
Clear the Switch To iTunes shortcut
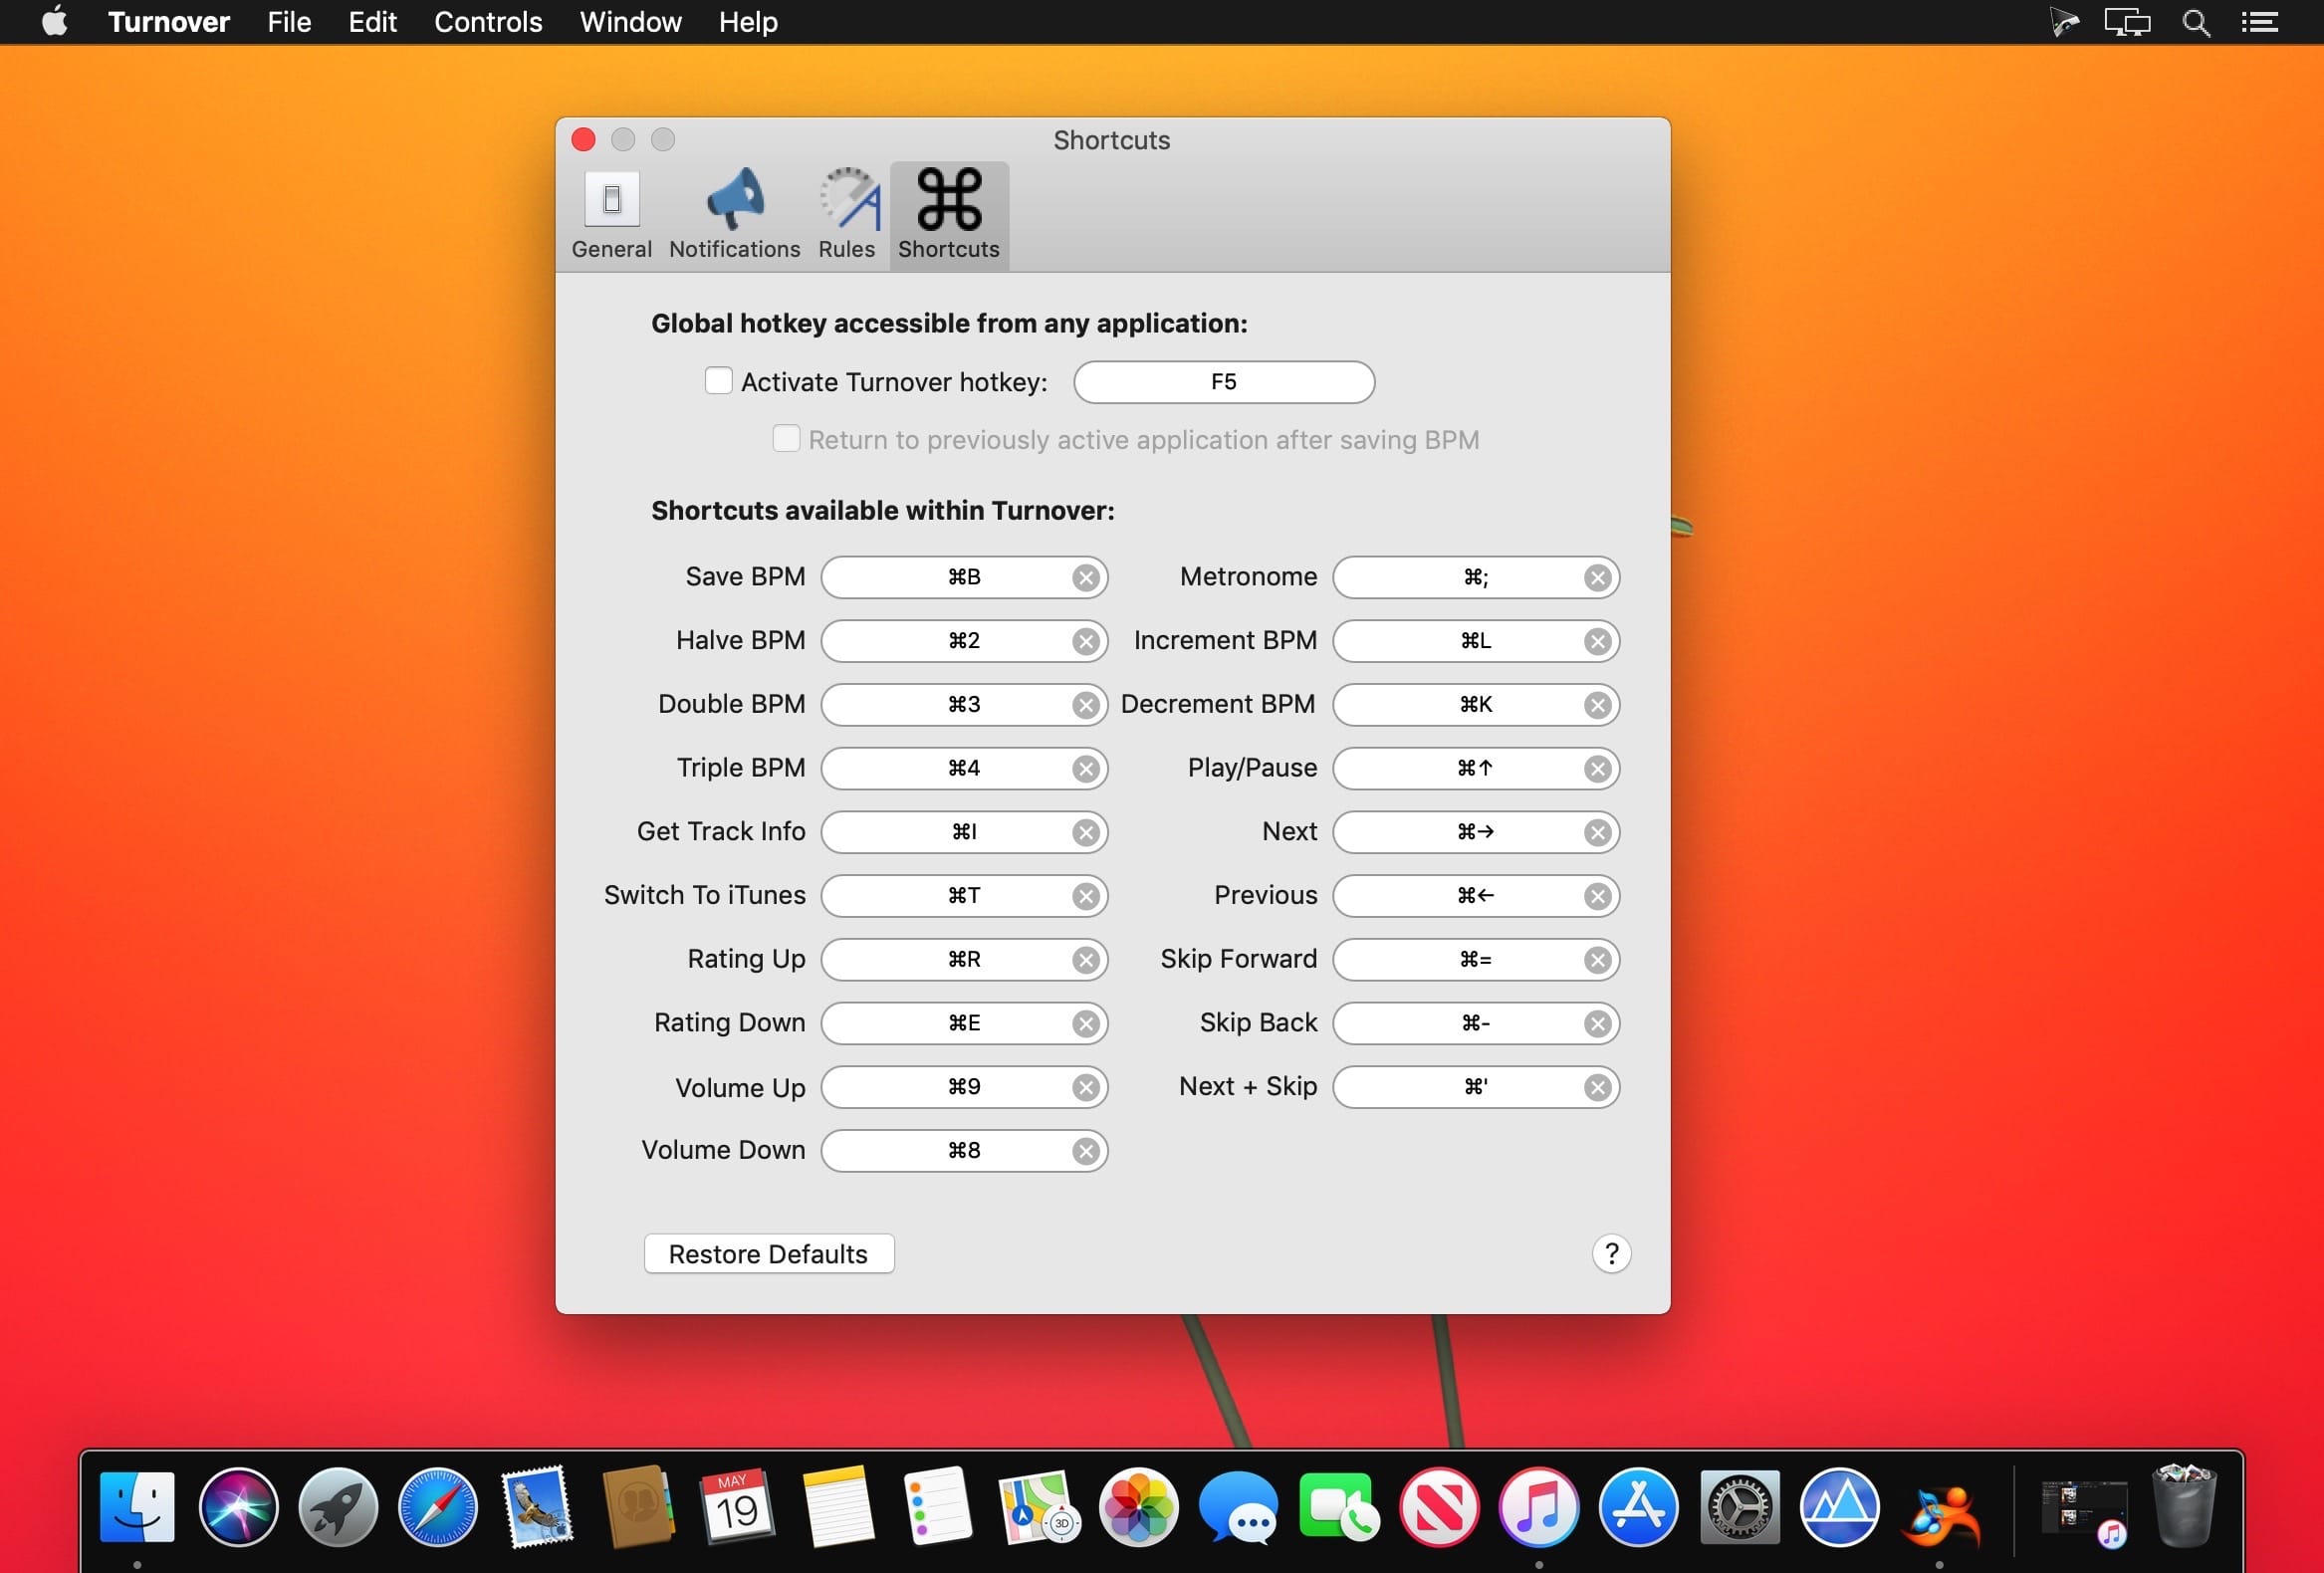(x=1085, y=896)
